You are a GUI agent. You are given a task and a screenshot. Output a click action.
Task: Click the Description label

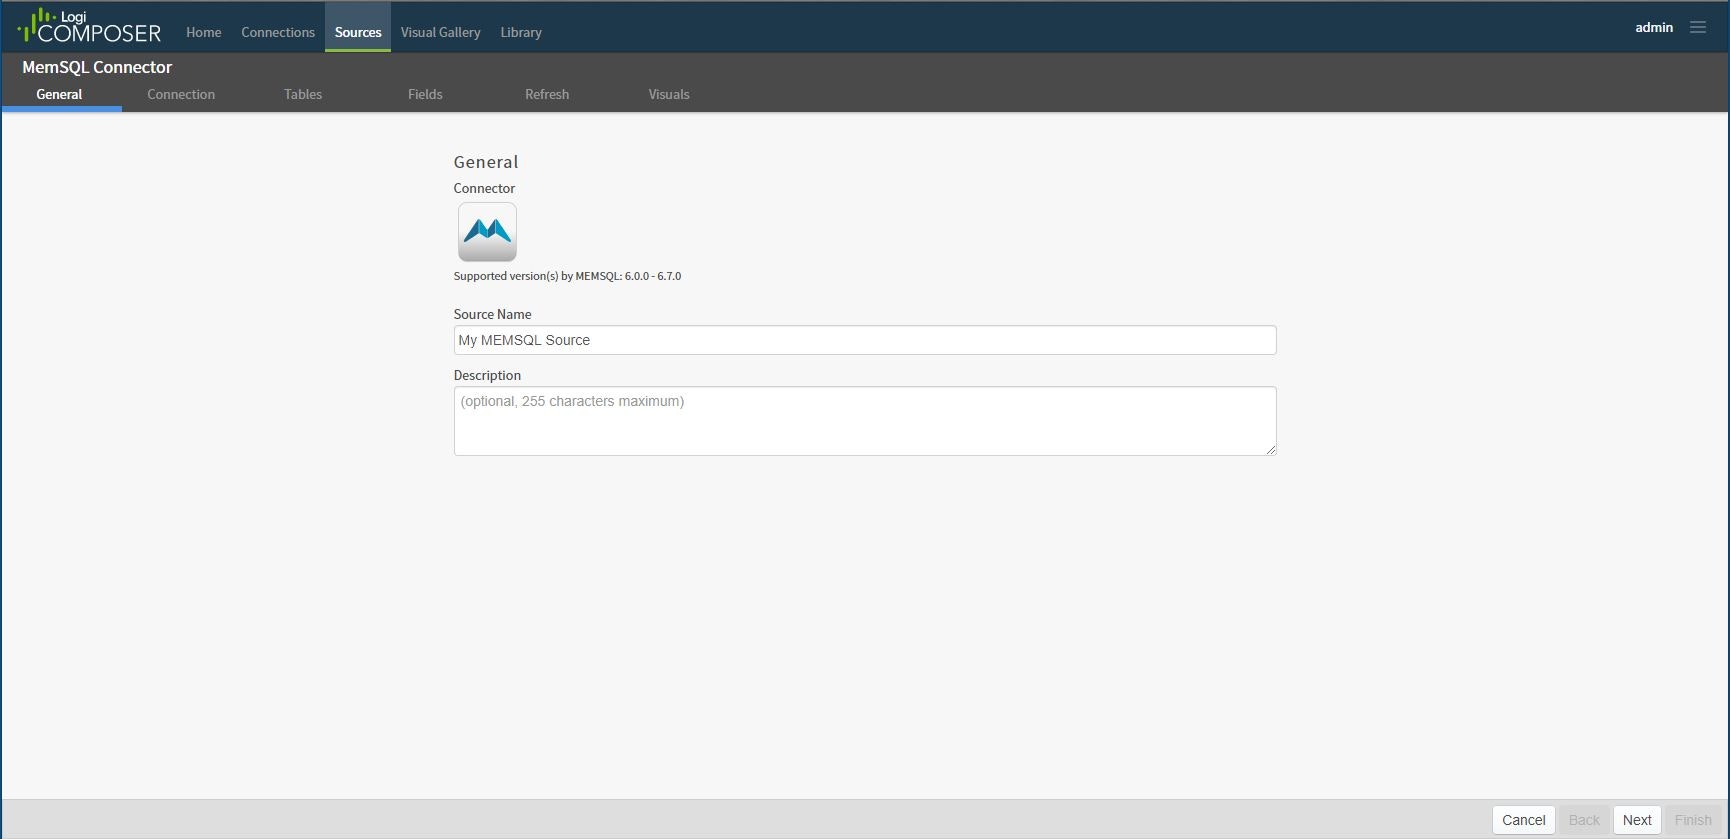pyautogui.click(x=487, y=375)
